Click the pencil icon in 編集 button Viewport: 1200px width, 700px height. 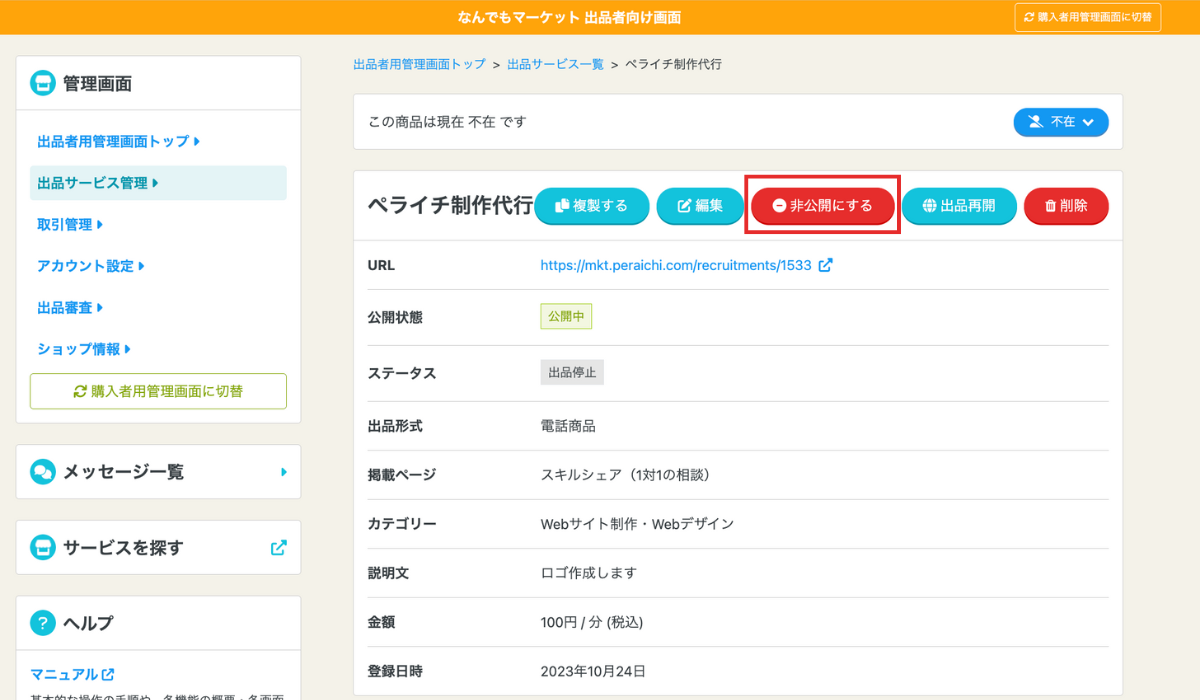[685, 205]
